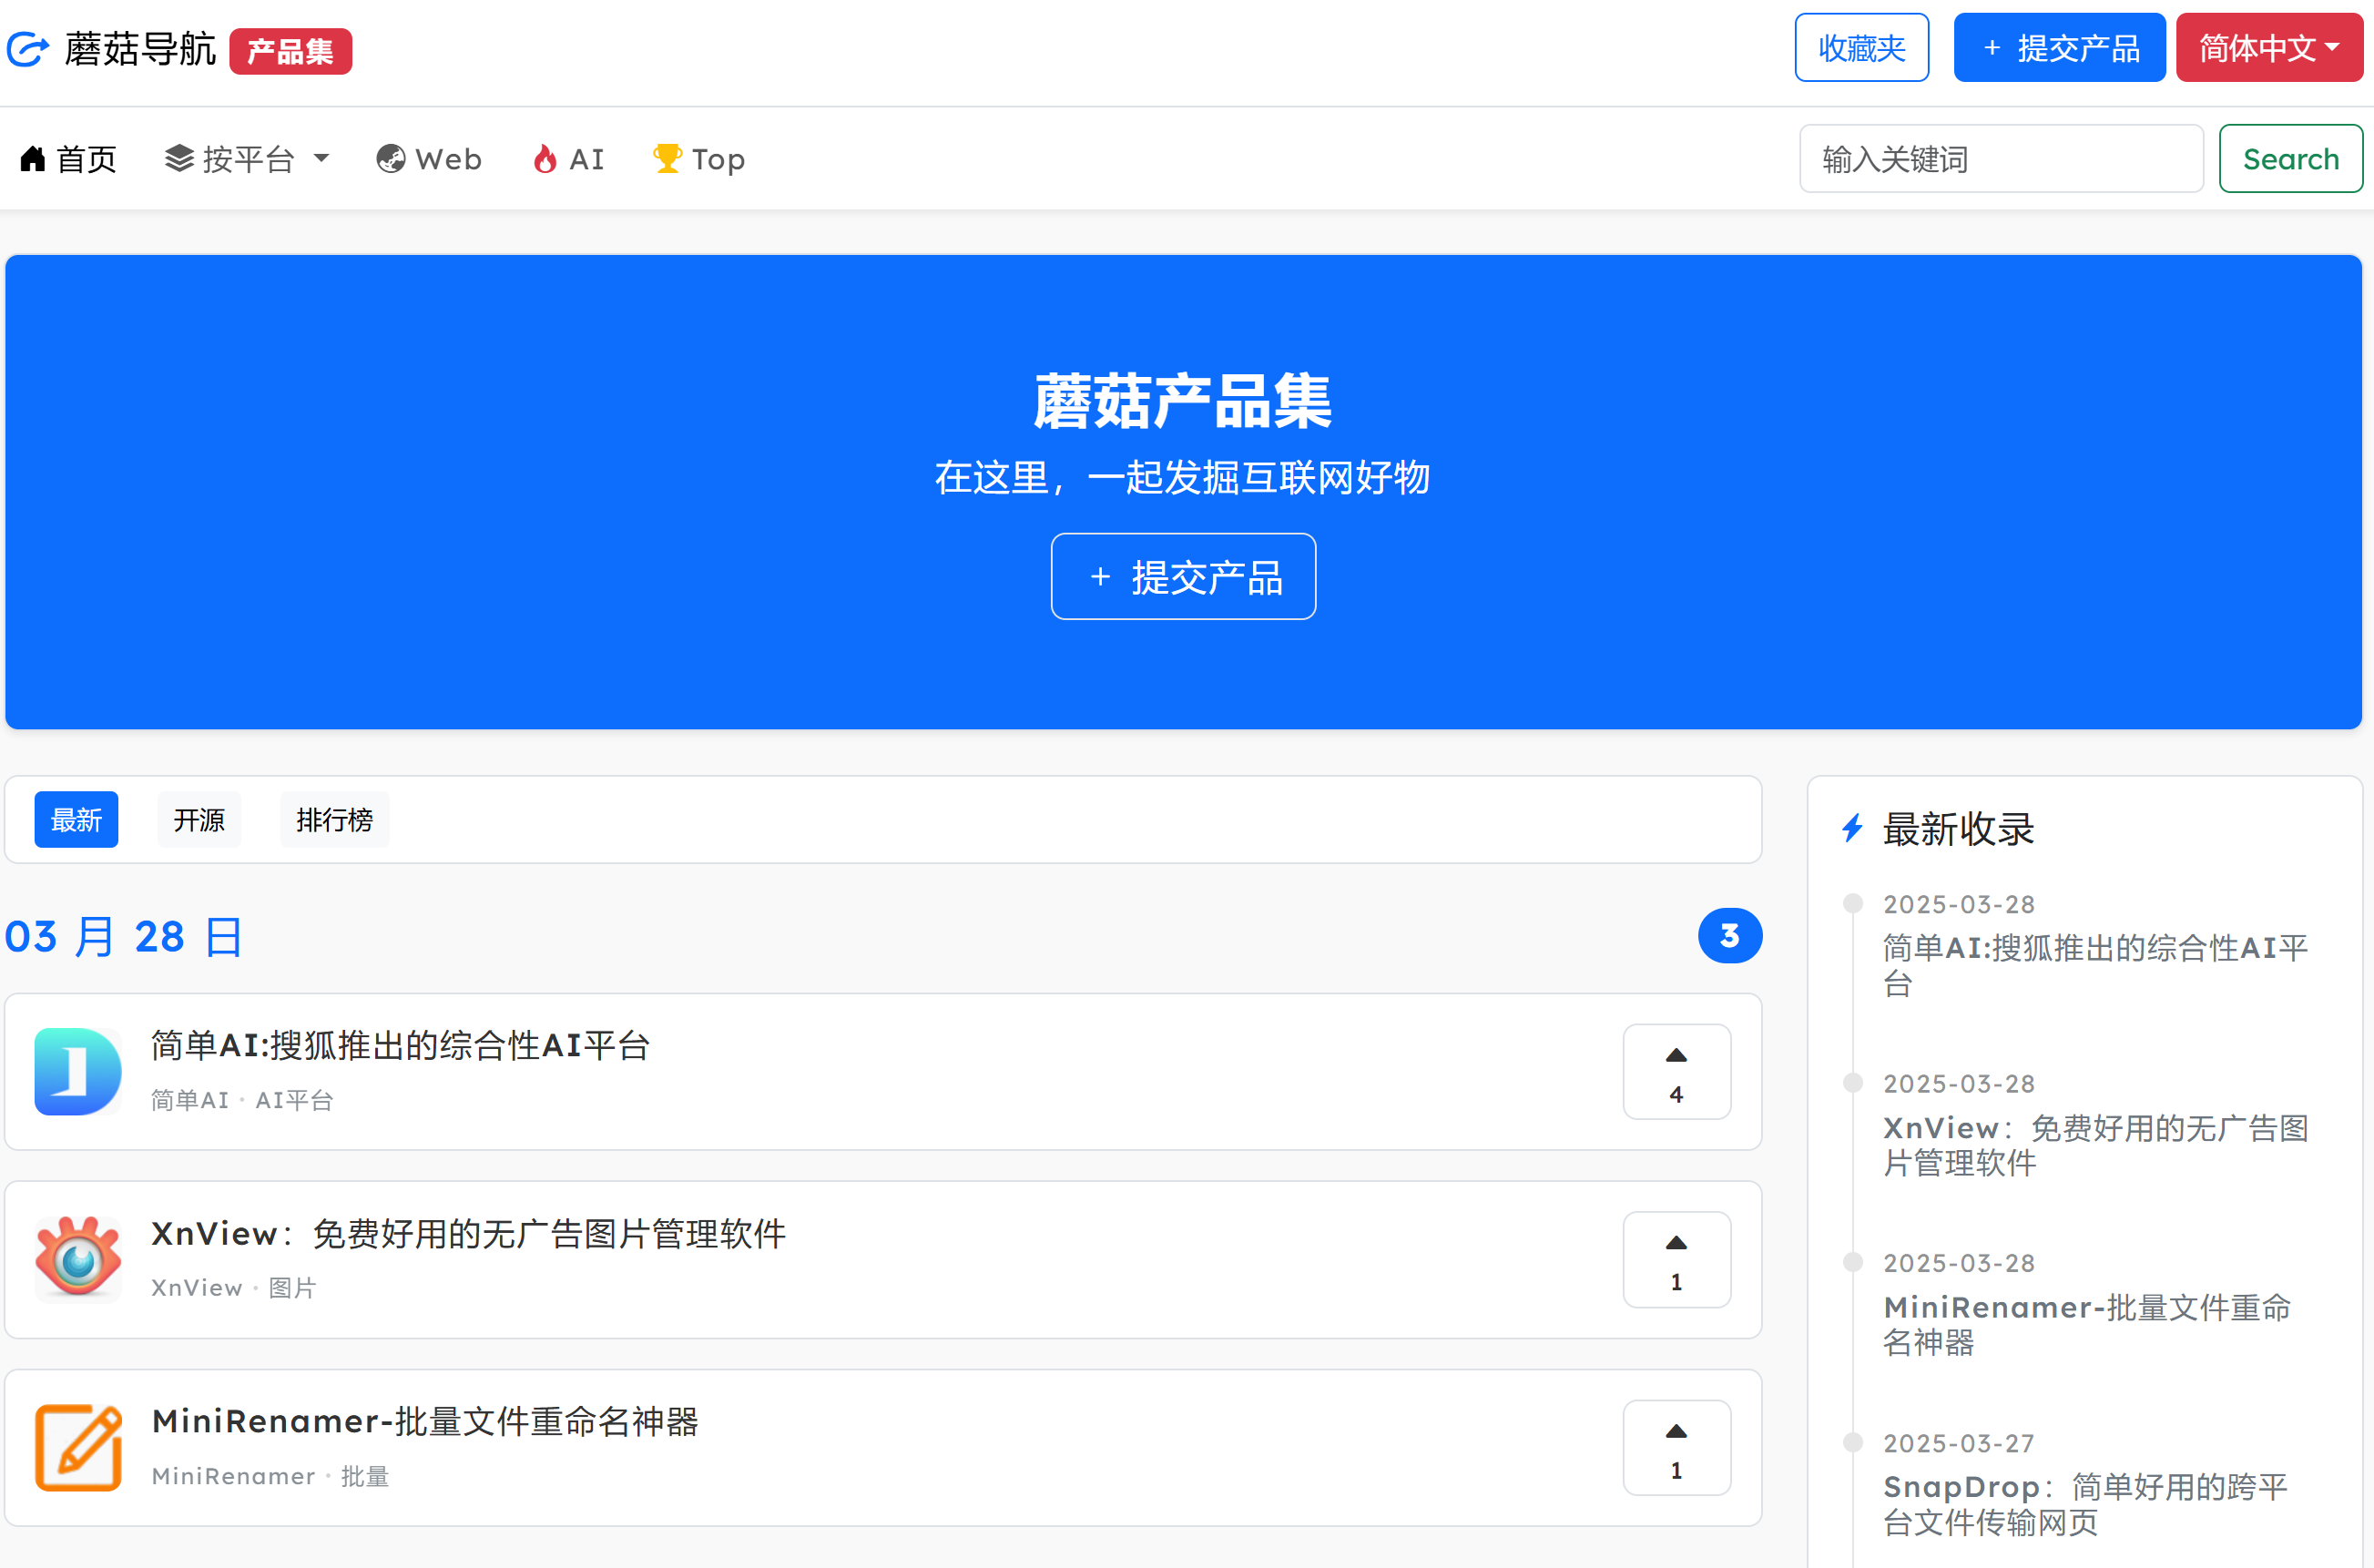Expand the 按平台 dropdown menu
Image resolution: width=2374 pixels, height=1568 pixels.
247,158
